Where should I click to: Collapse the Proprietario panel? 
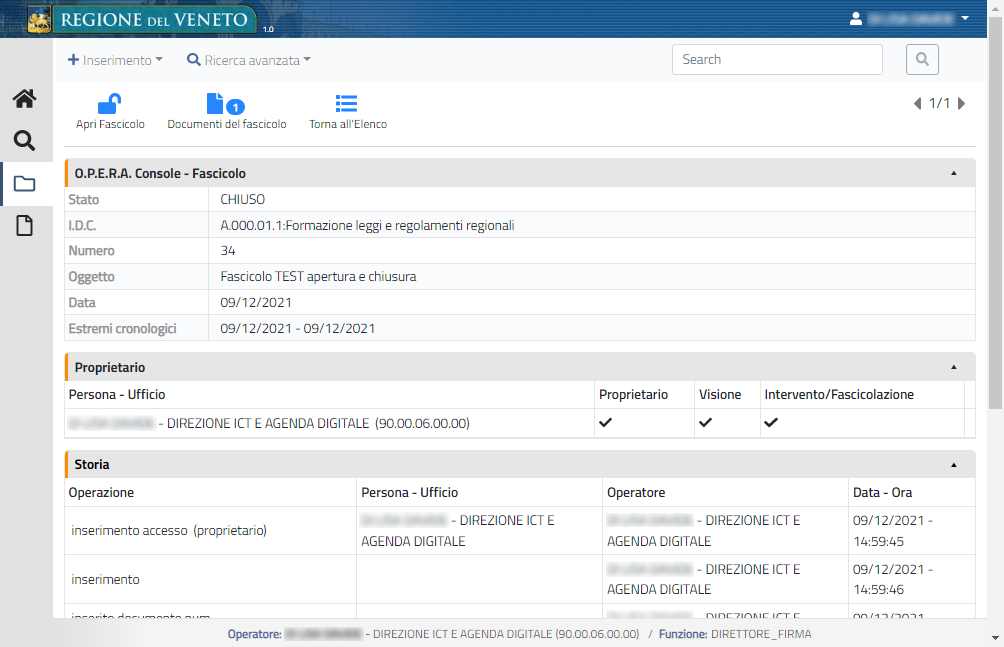[953, 367]
